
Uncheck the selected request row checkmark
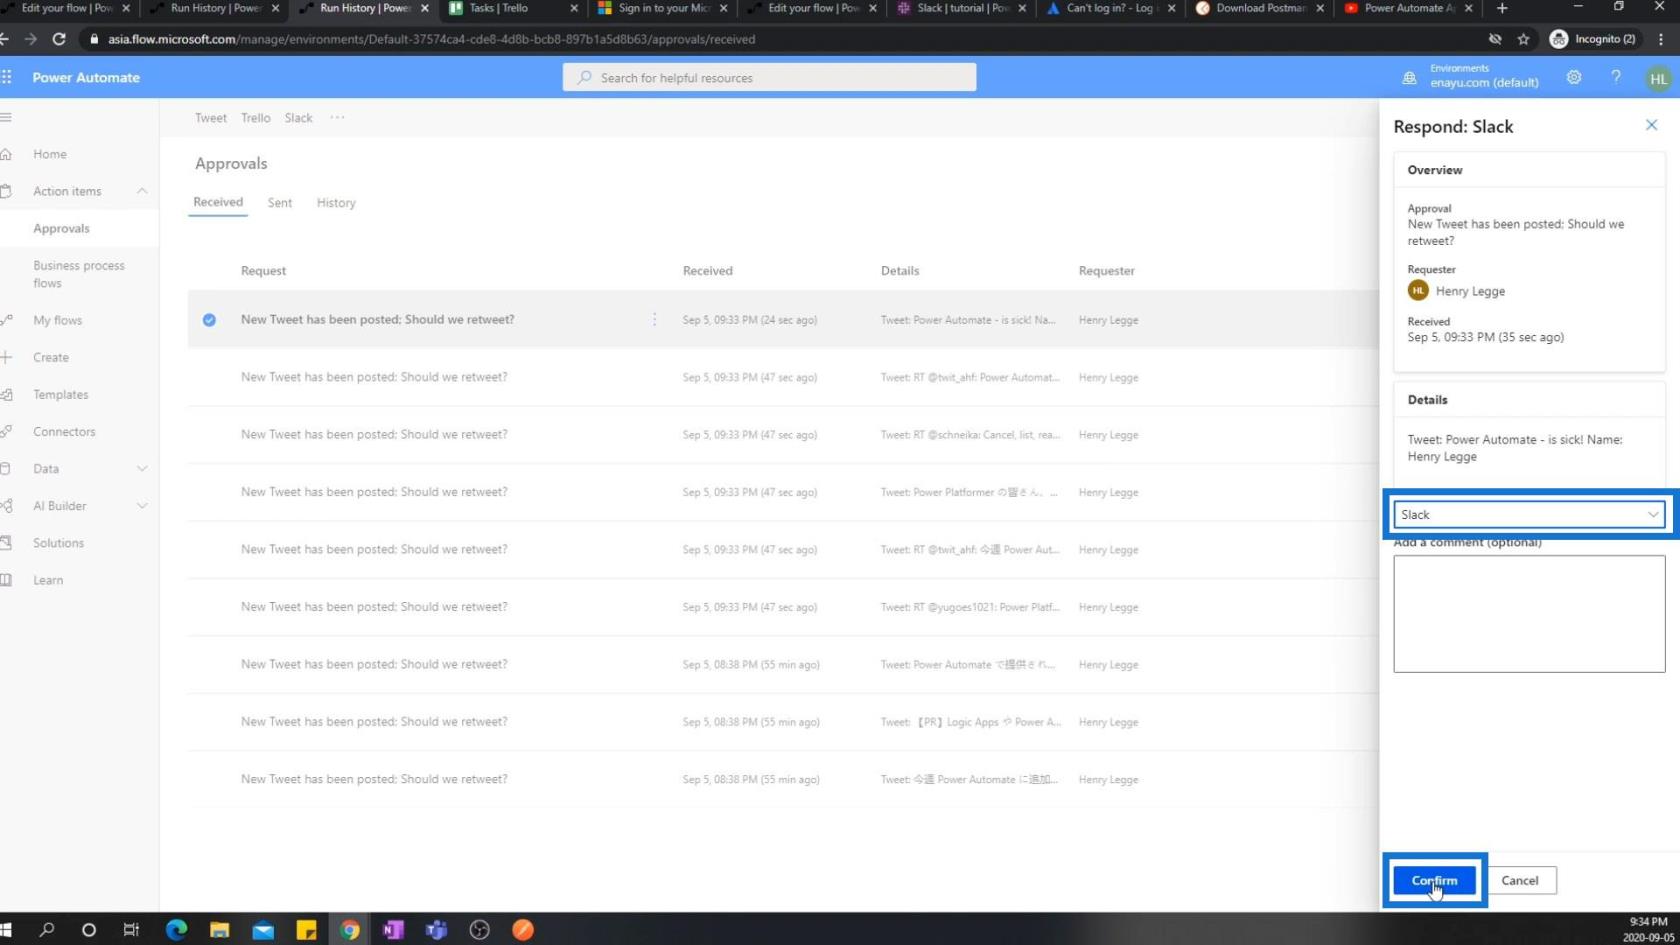click(x=209, y=320)
